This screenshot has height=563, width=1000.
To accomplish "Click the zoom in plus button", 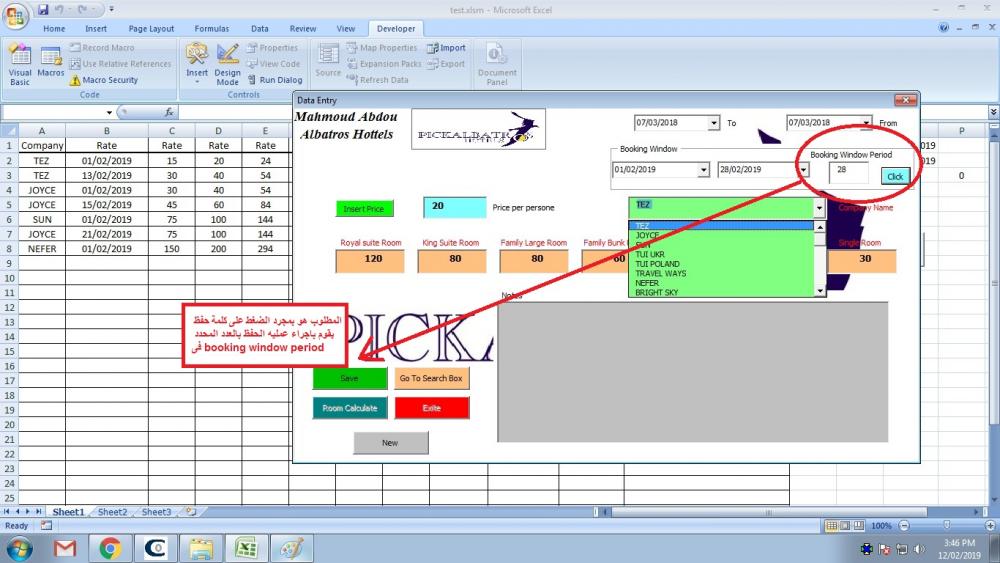I will tap(990, 526).
